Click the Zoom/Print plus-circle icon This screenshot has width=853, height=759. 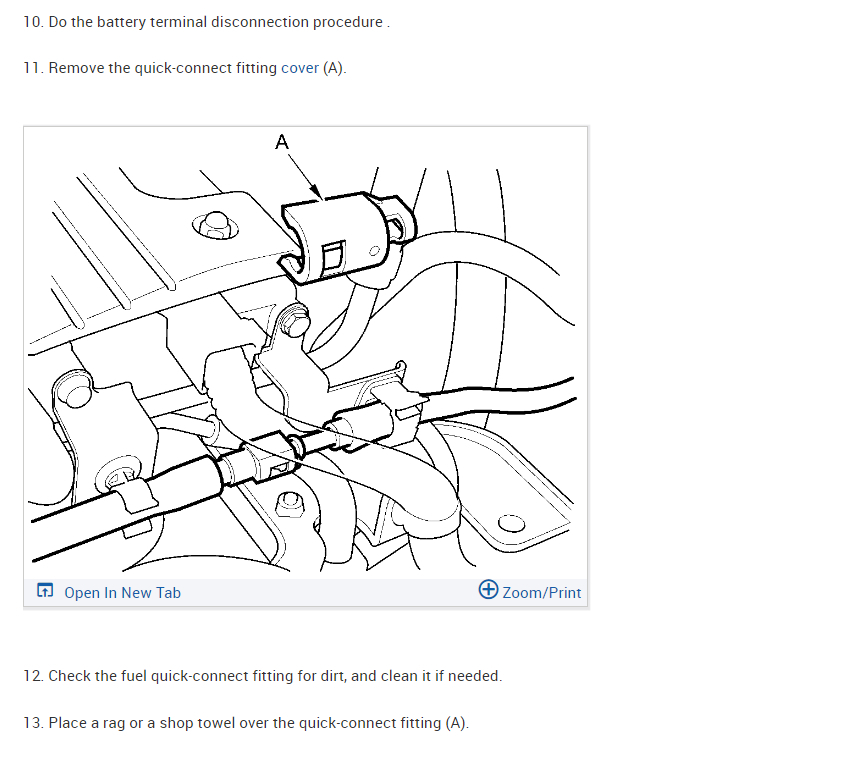click(488, 589)
